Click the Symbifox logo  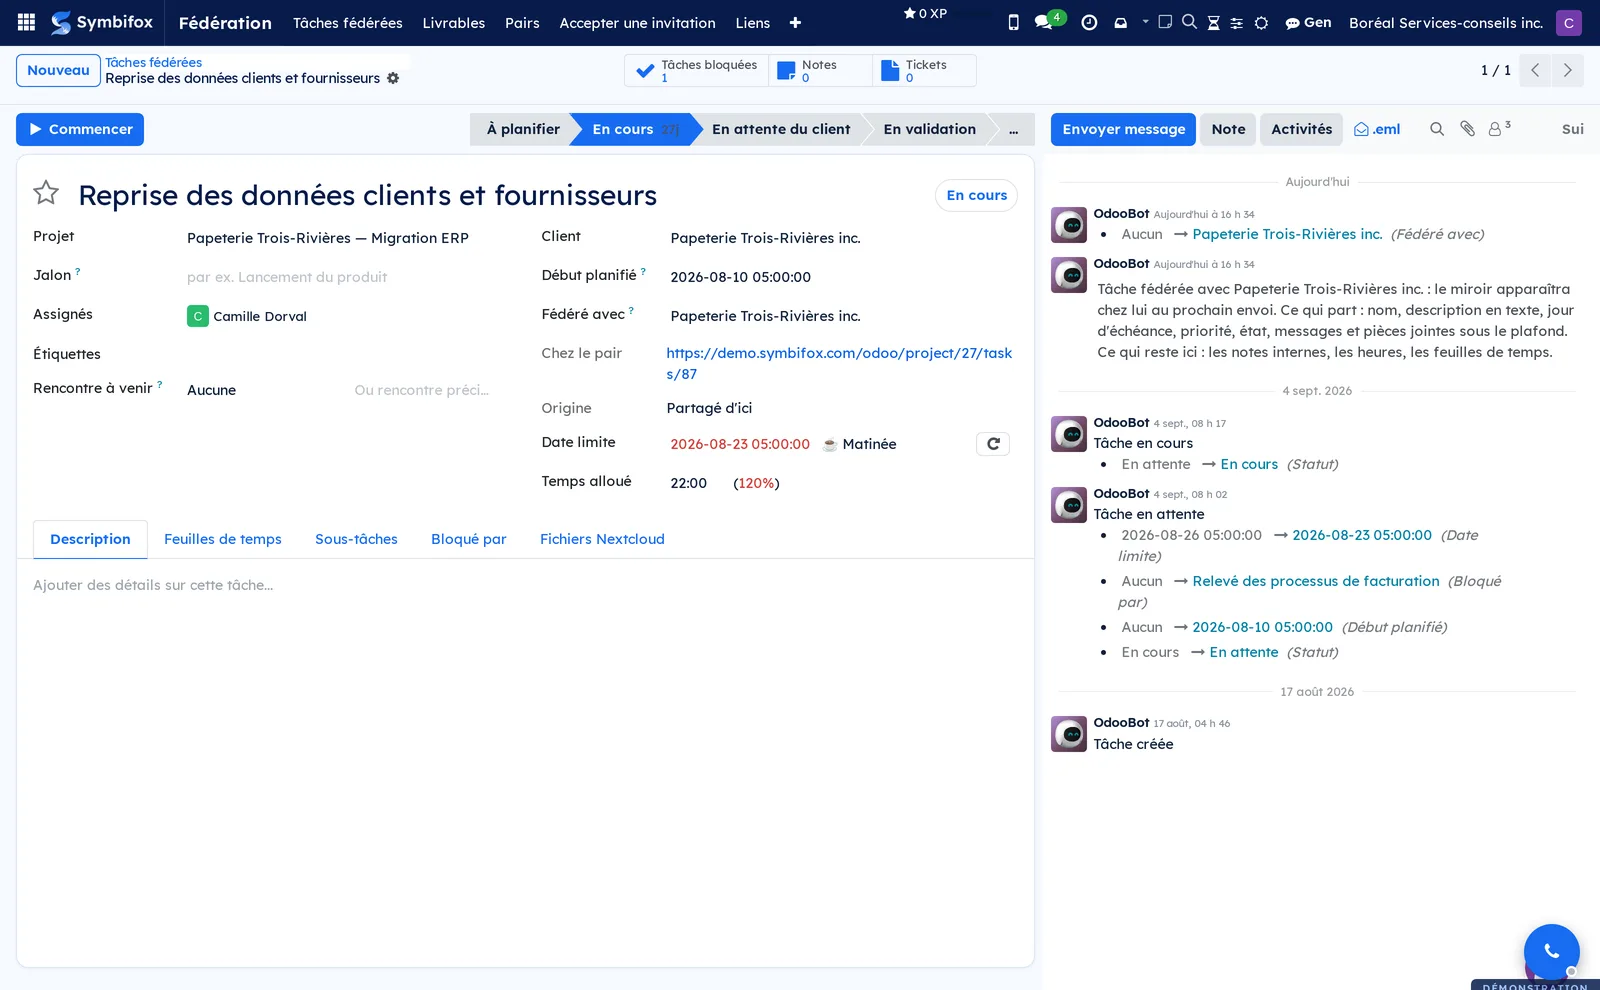click(102, 22)
